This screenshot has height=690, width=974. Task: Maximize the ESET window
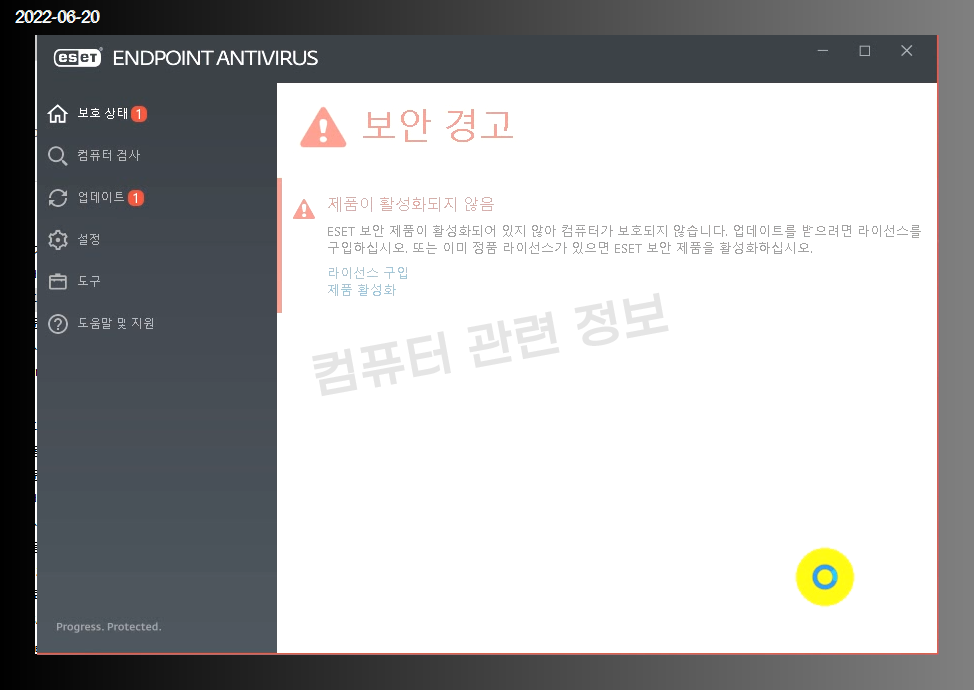pyautogui.click(x=865, y=51)
